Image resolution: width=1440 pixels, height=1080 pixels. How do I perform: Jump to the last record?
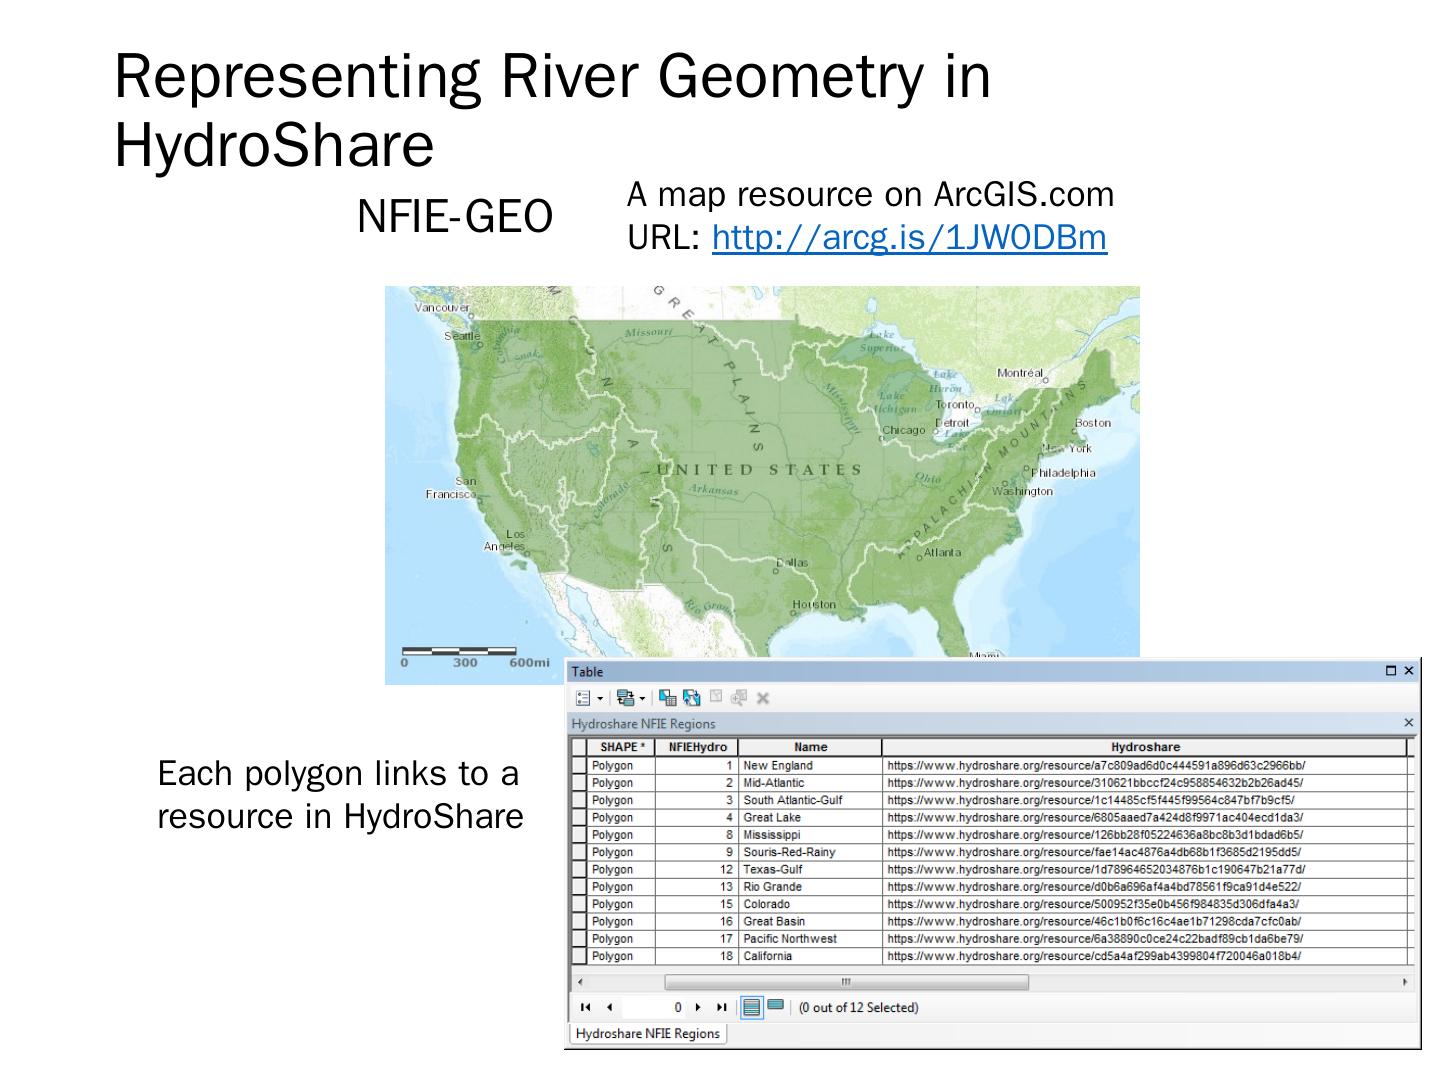(x=721, y=1007)
